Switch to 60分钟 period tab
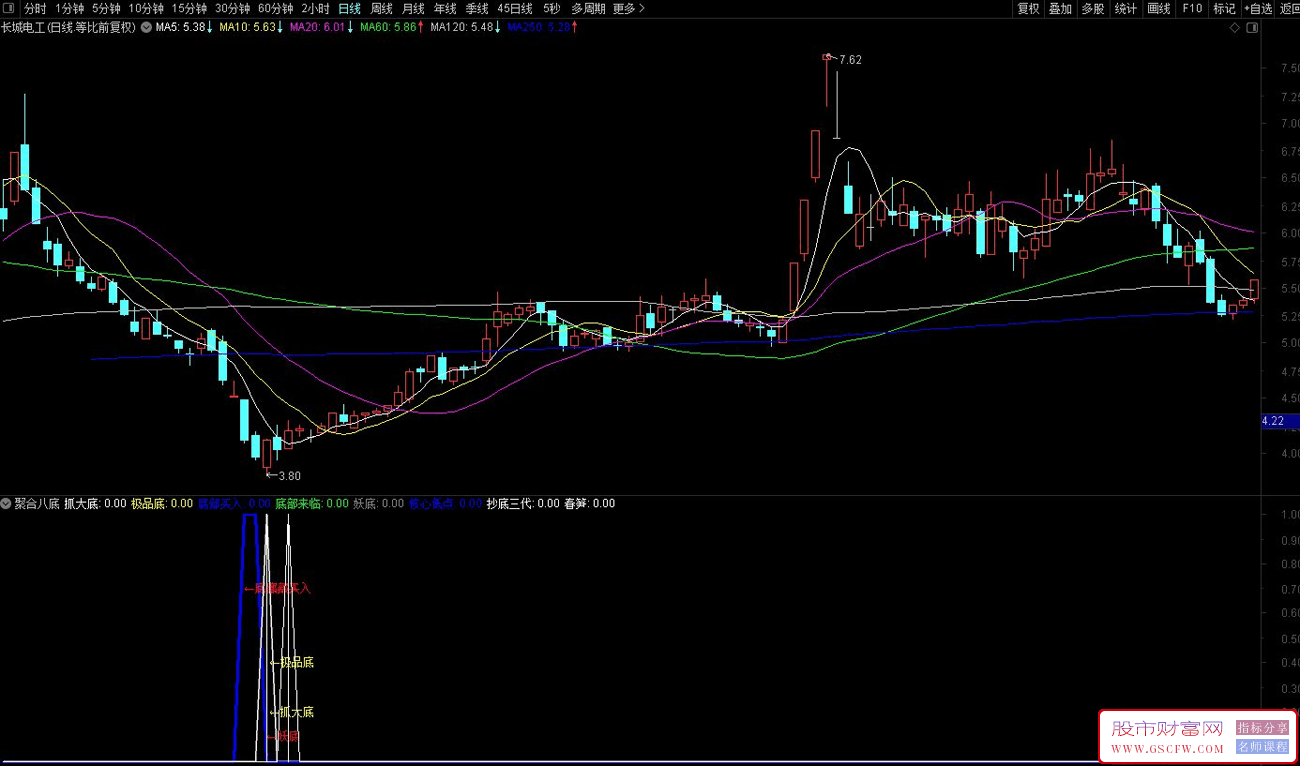This screenshot has width=1300, height=766. coord(275,9)
